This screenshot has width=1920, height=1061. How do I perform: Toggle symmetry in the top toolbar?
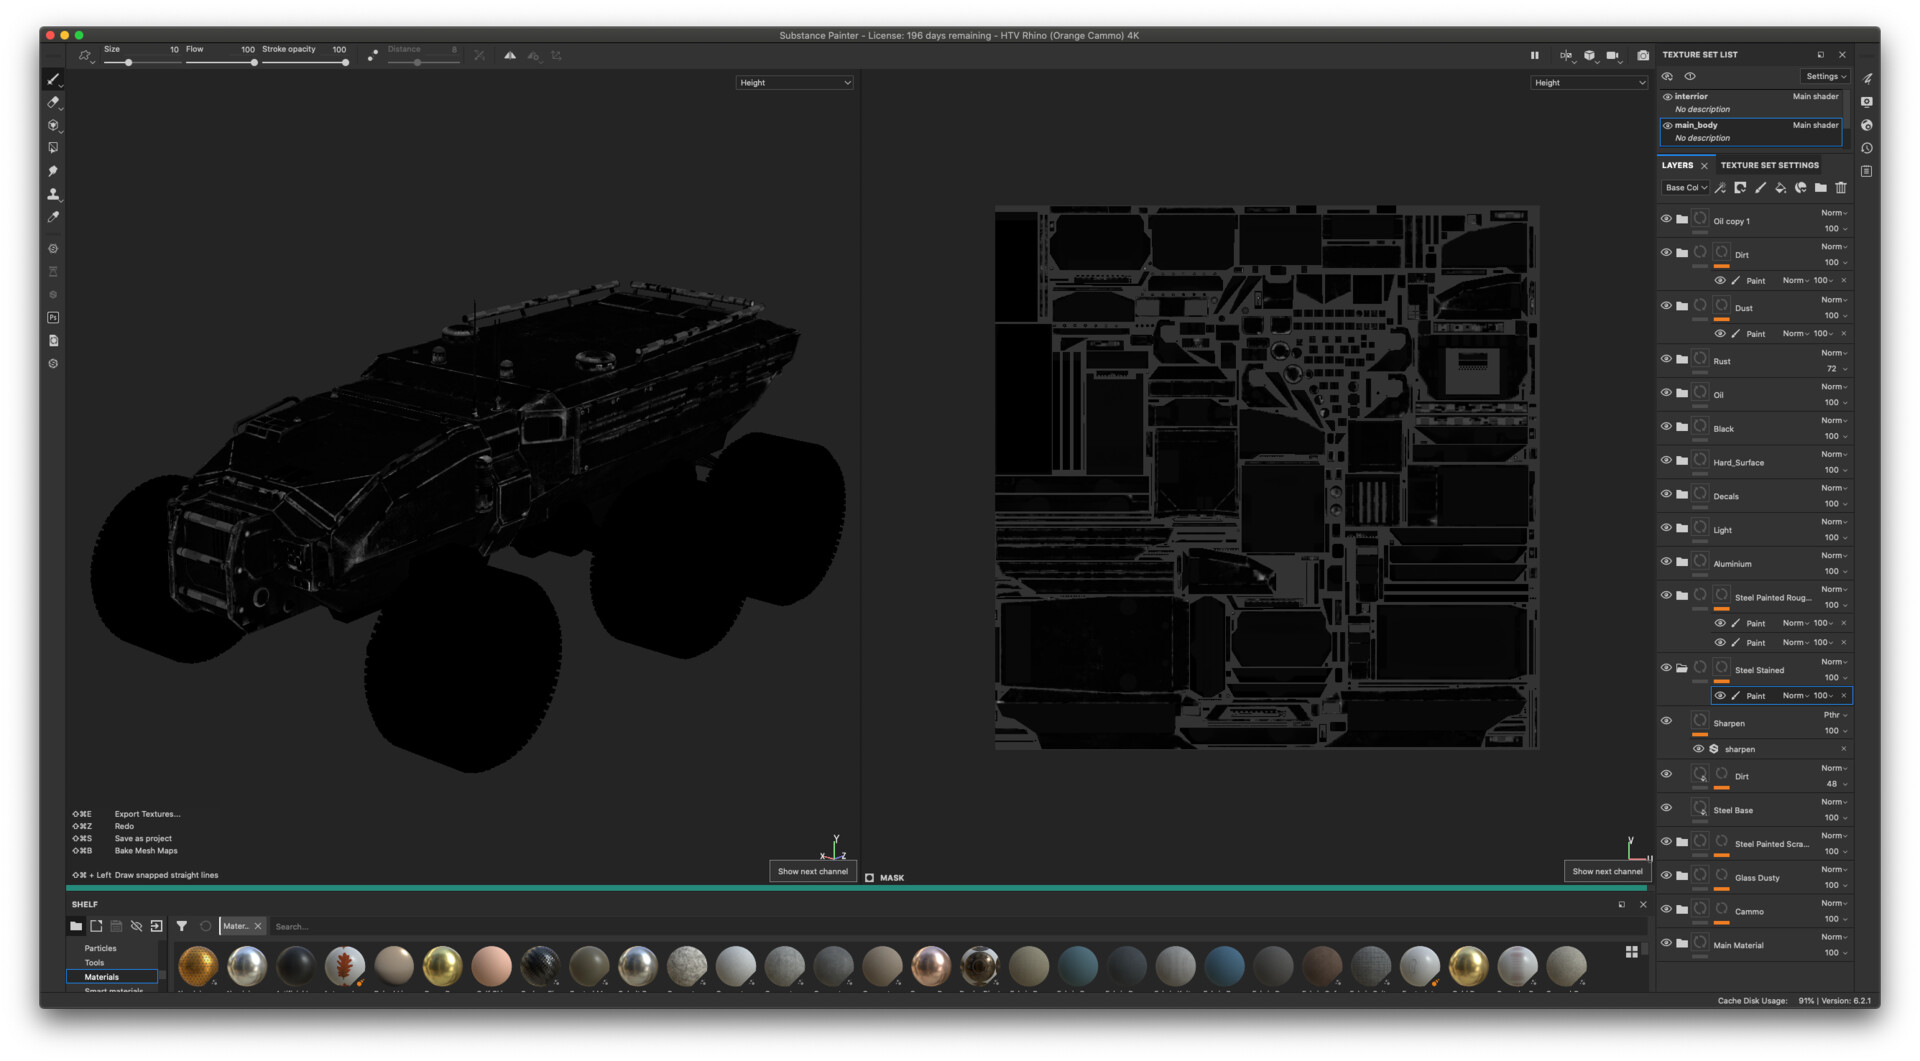pos(510,56)
